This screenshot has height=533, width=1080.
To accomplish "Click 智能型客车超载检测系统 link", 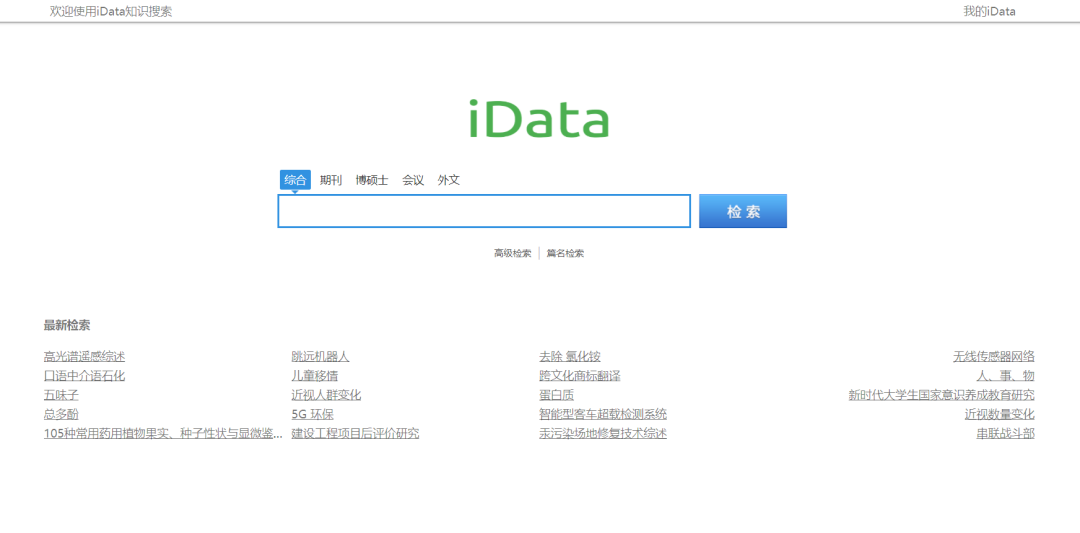I will (603, 414).
